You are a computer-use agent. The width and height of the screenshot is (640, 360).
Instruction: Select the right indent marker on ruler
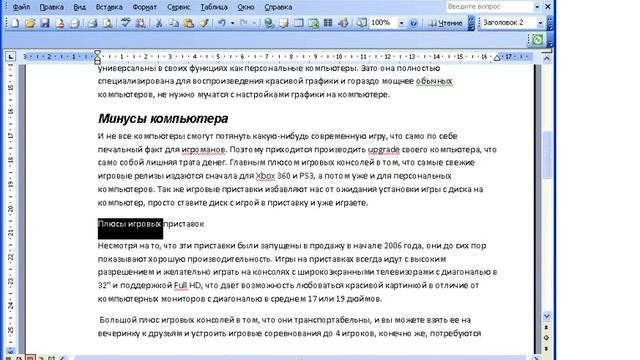[x=497, y=58]
